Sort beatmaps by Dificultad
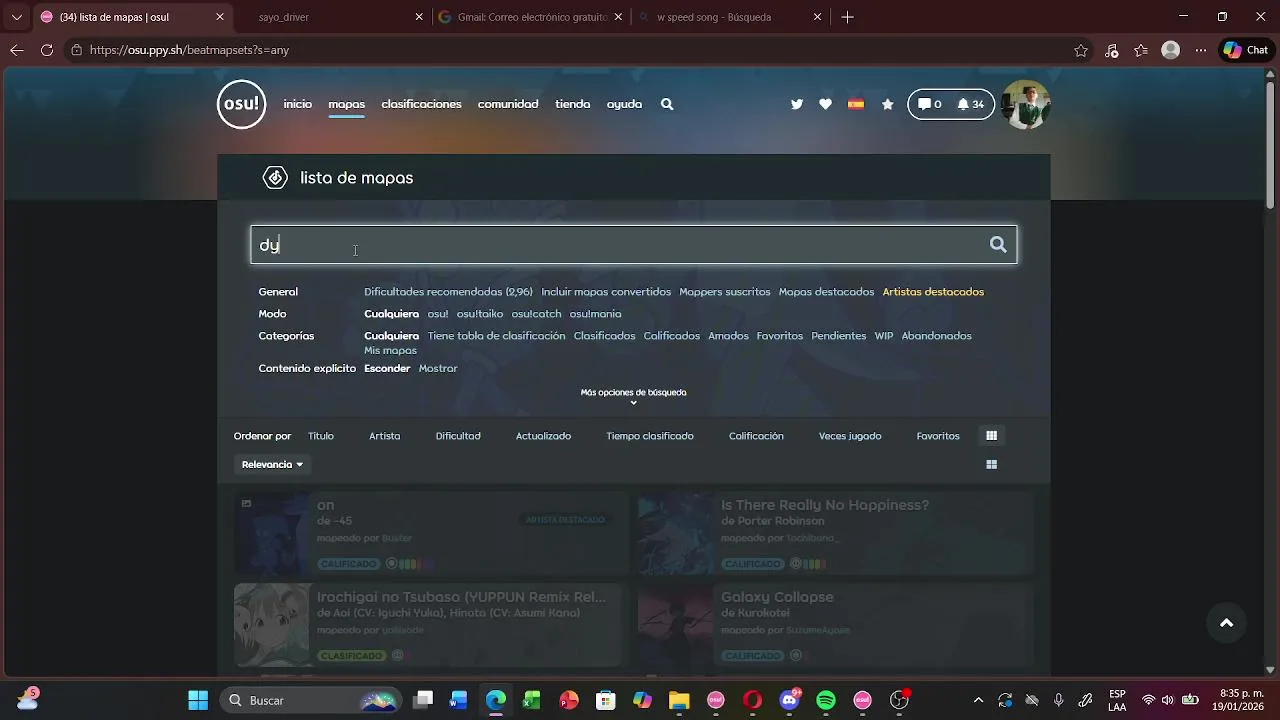 458,436
